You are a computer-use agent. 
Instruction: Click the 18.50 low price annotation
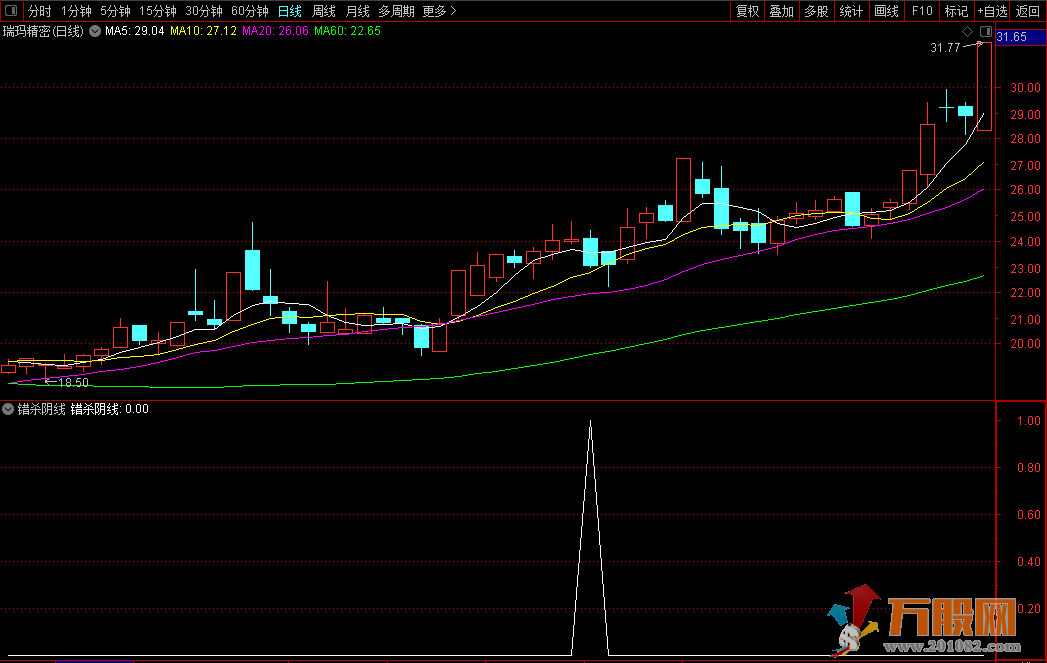(73, 383)
